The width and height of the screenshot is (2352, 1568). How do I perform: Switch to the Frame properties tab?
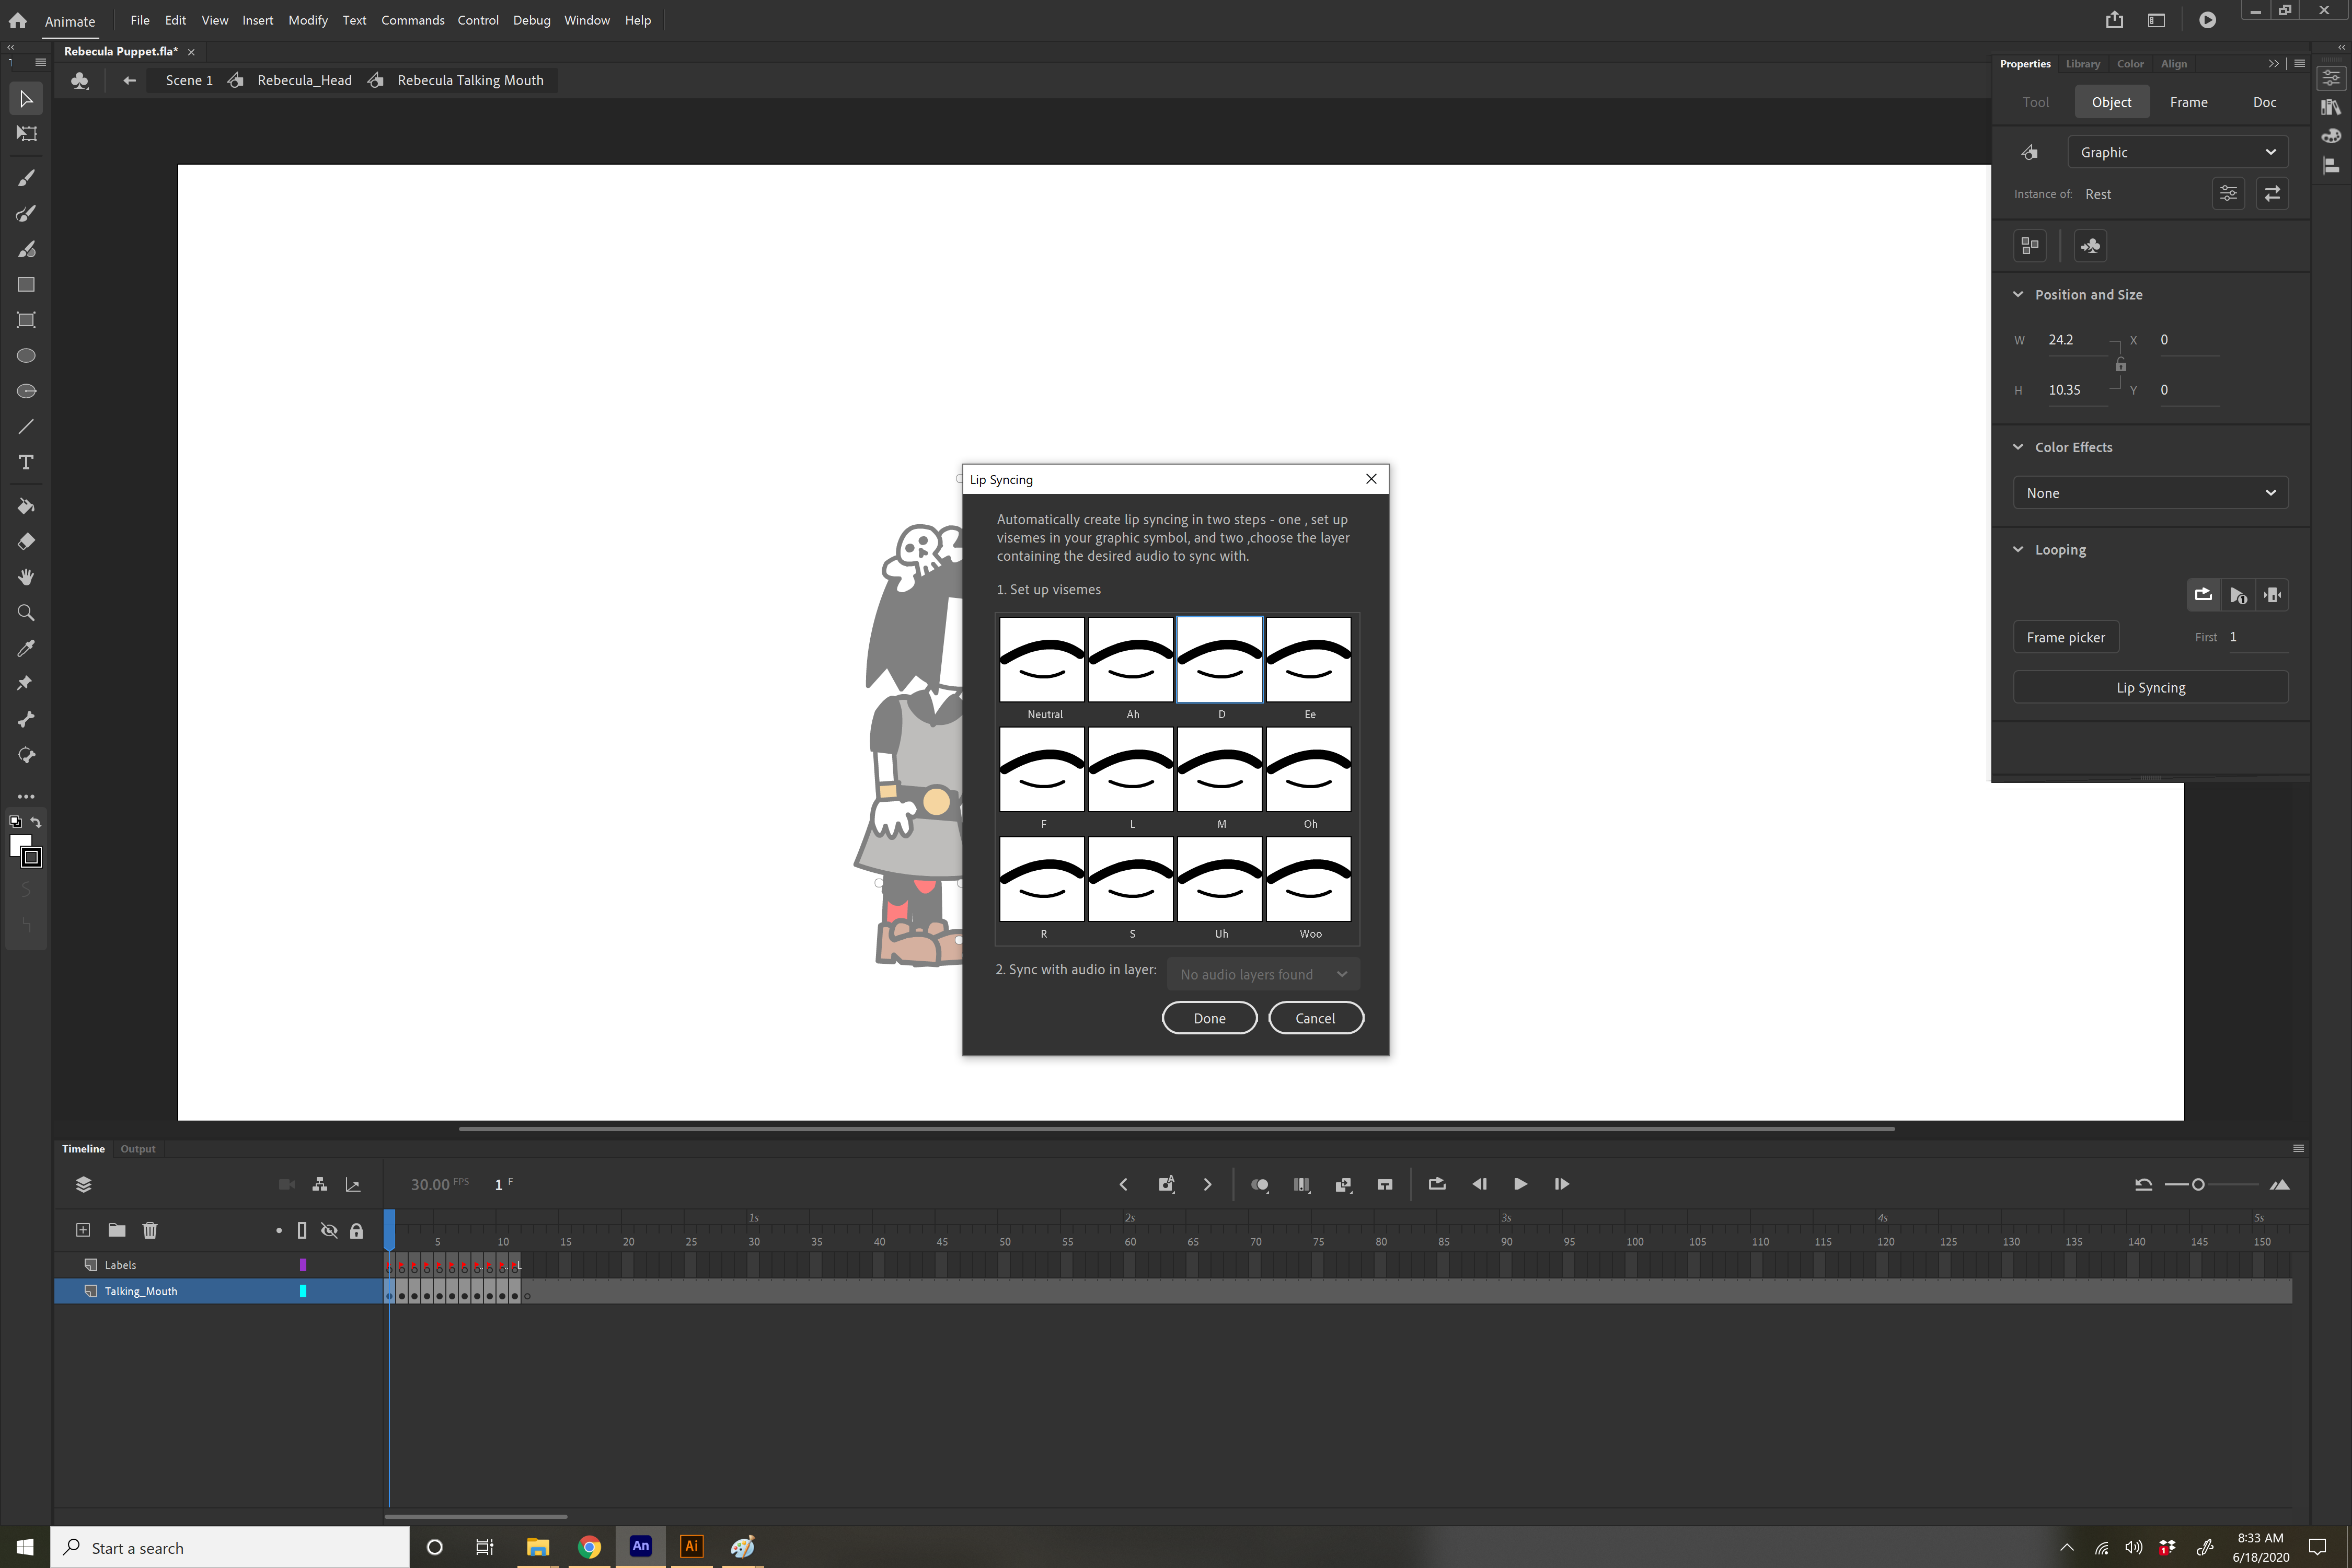pos(2188,102)
